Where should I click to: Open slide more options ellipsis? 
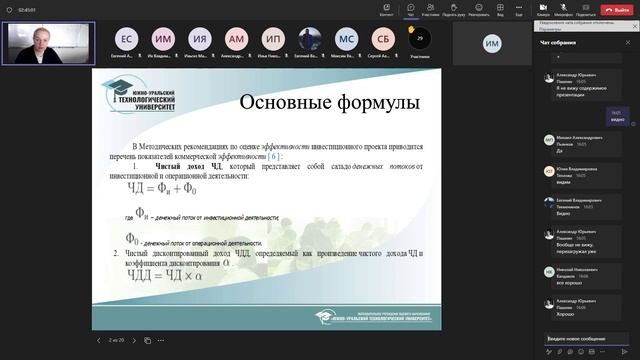click(161, 340)
